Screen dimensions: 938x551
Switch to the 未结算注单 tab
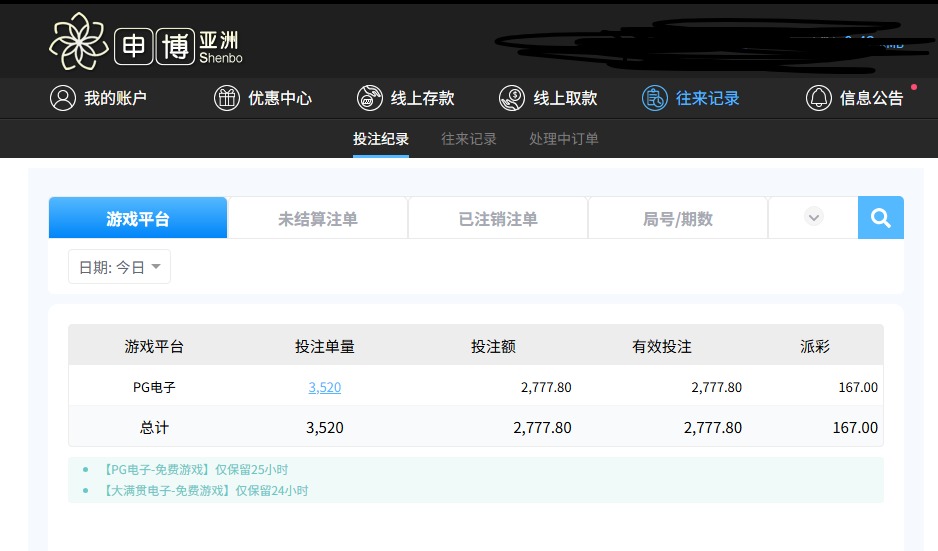318,218
